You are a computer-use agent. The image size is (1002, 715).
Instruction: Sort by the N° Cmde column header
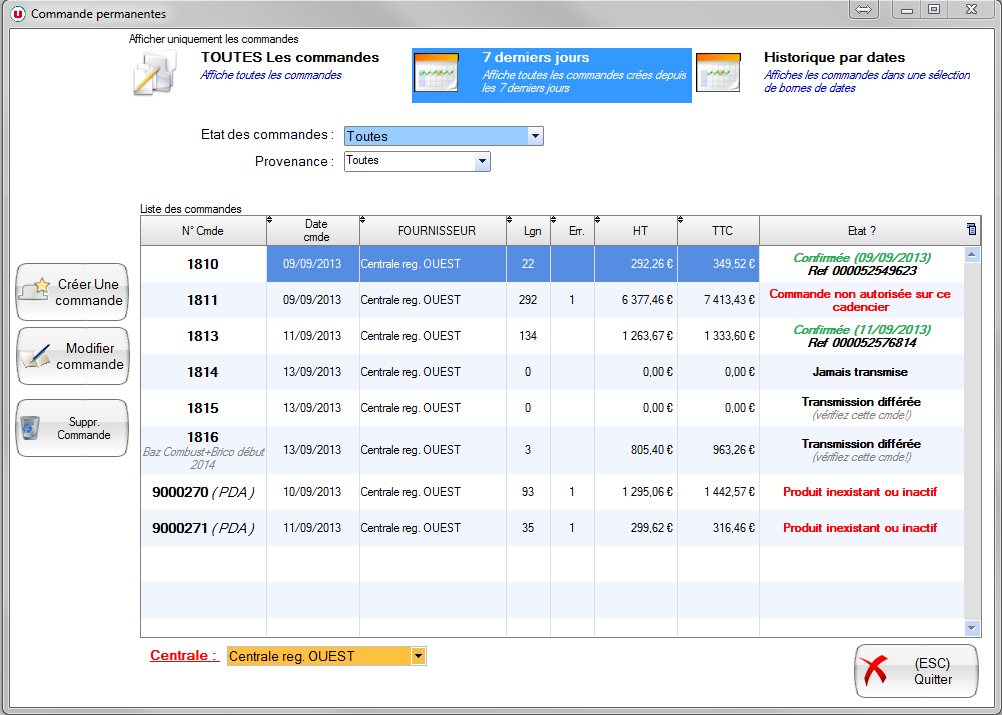(203, 231)
